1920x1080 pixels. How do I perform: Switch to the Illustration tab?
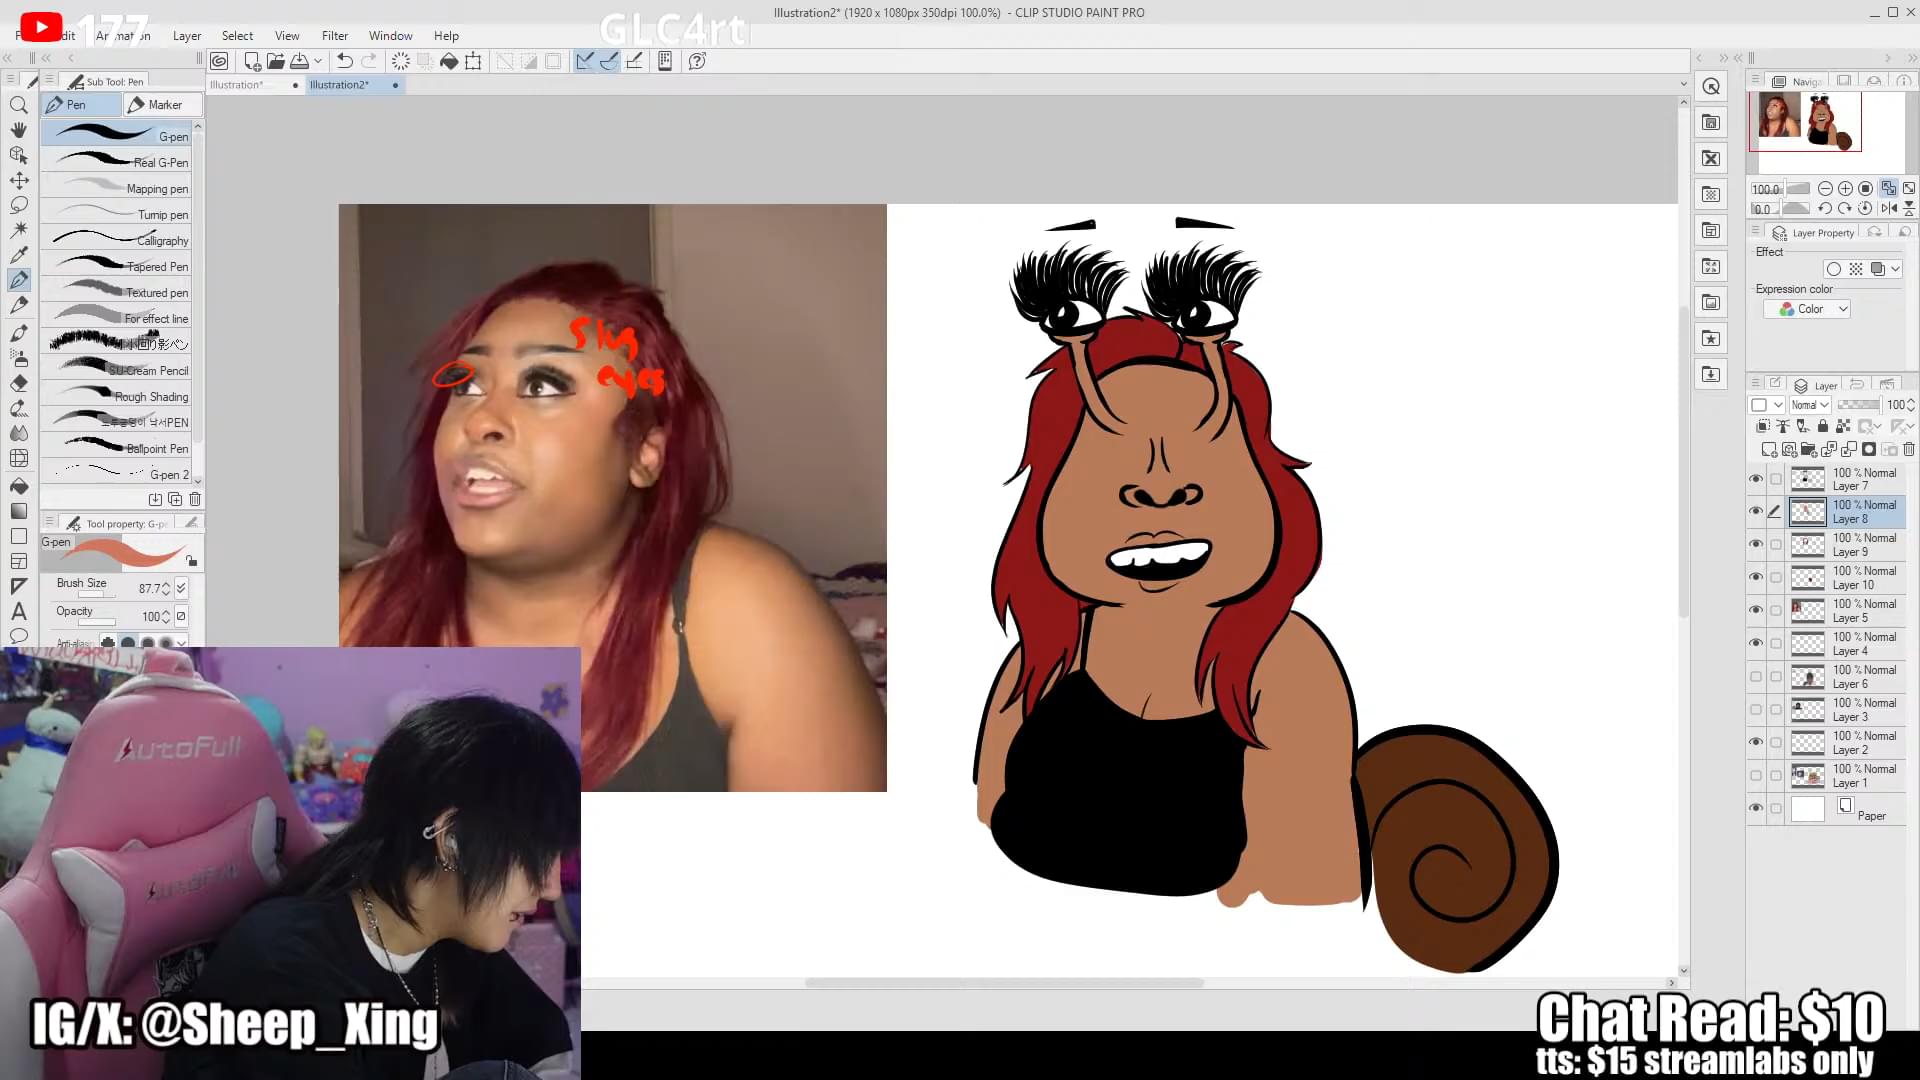point(237,85)
